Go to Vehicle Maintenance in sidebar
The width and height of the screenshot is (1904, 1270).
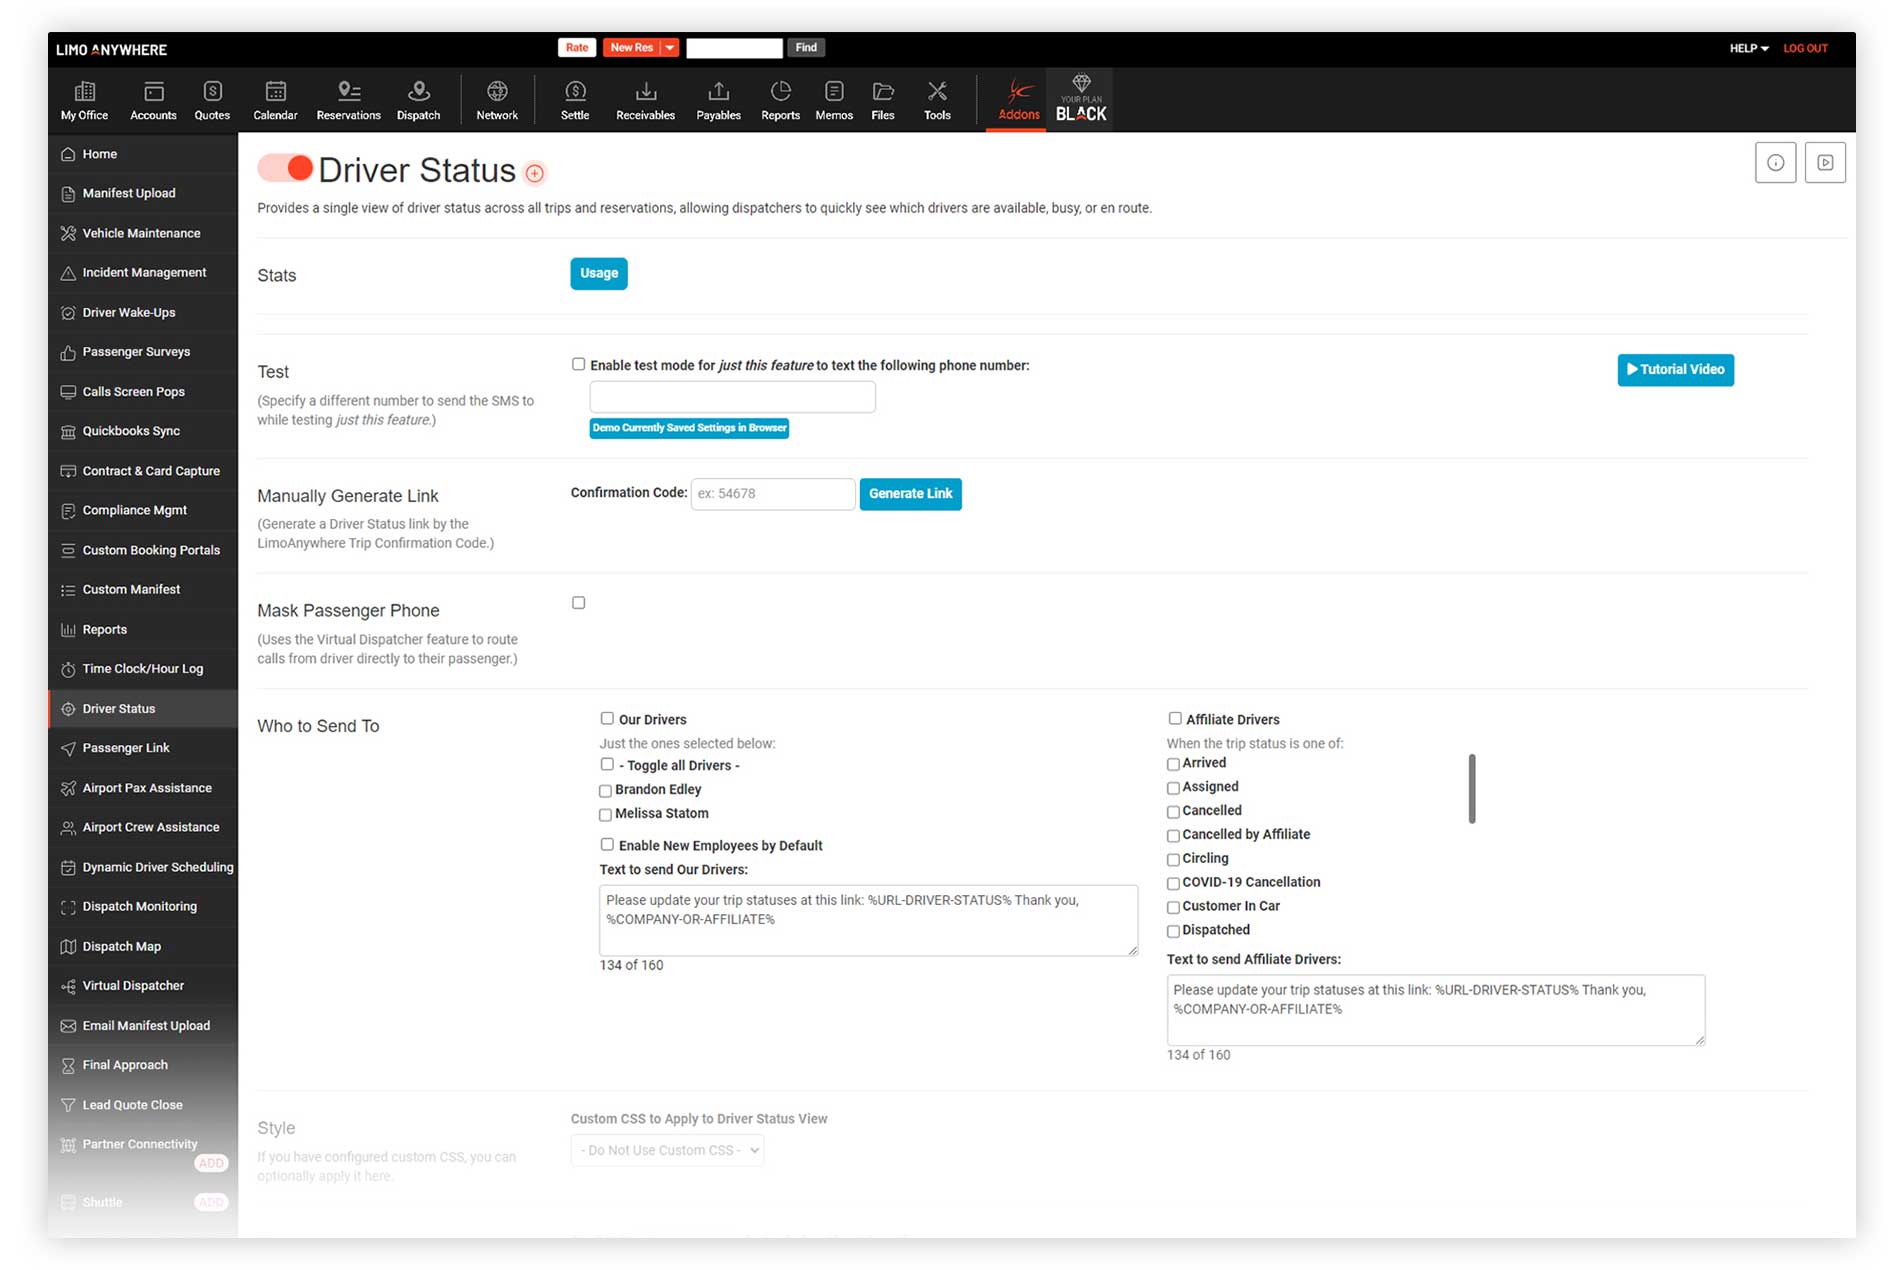pyautogui.click(x=141, y=233)
